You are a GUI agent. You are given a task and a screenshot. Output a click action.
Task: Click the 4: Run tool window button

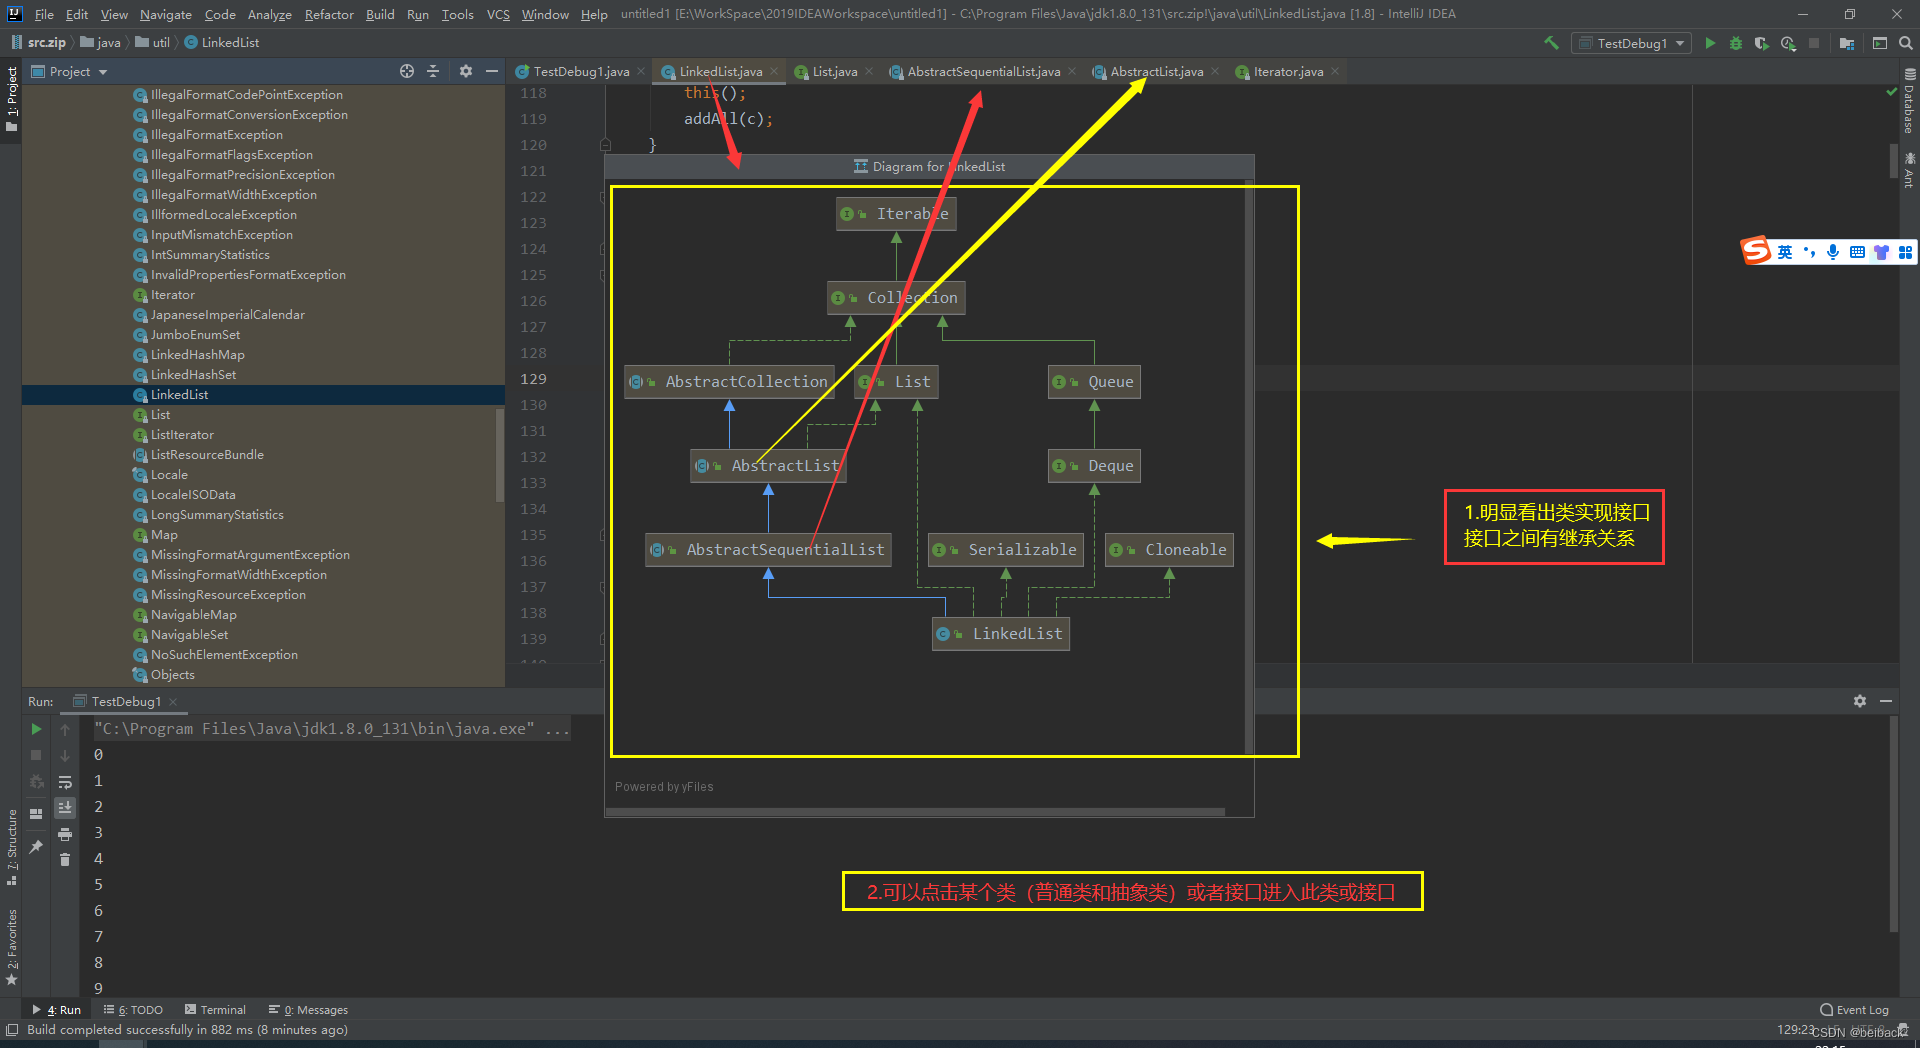pos(57,1010)
